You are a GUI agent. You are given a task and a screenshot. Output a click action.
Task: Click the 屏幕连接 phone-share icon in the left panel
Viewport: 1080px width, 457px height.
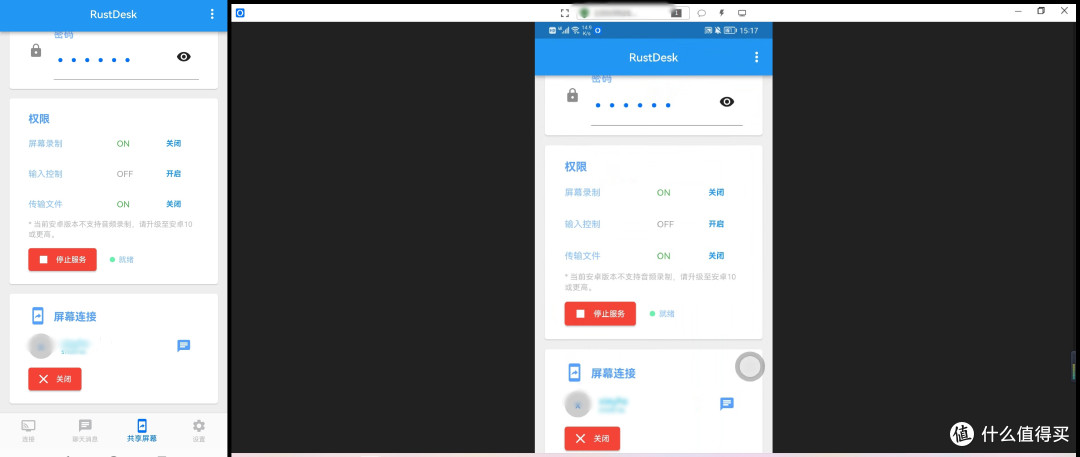click(38, 316)
